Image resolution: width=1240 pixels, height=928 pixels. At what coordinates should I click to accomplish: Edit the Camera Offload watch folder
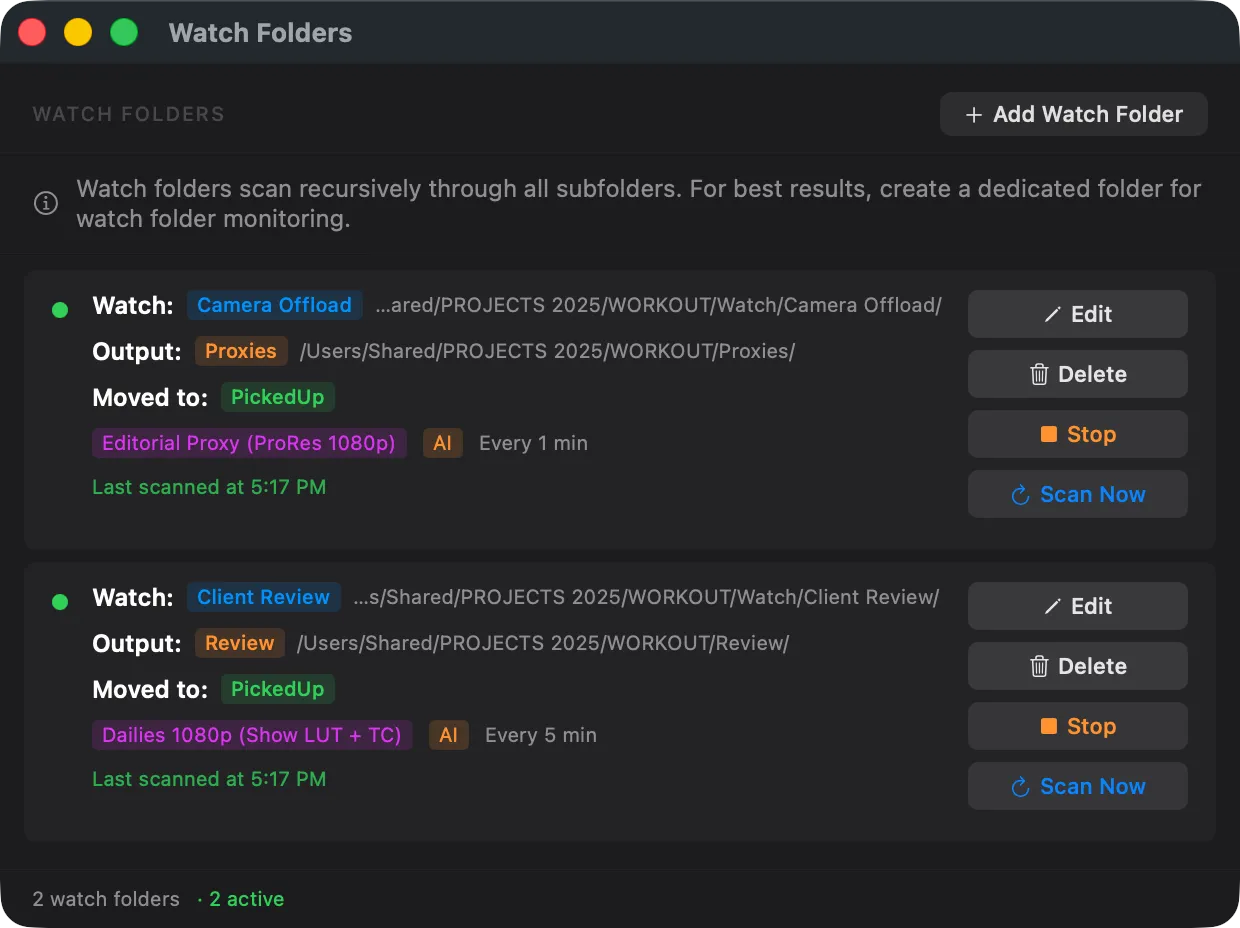[x=1077, y=314]
